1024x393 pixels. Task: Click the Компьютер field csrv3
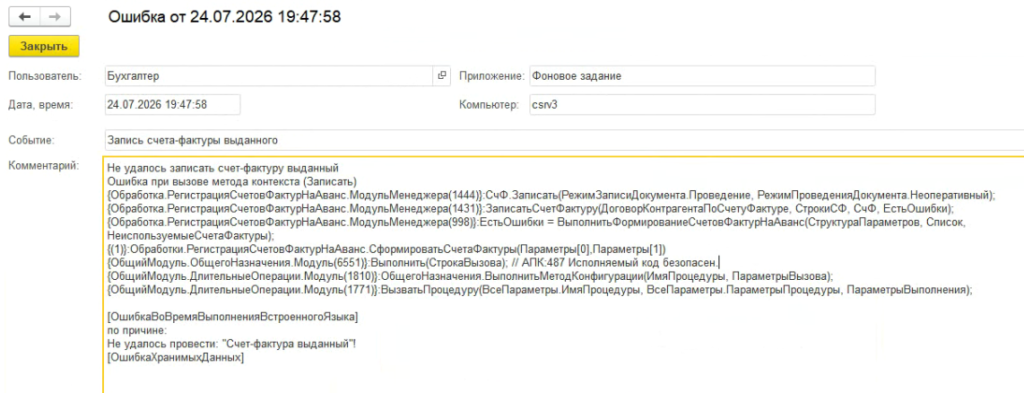tap(702, 104)
